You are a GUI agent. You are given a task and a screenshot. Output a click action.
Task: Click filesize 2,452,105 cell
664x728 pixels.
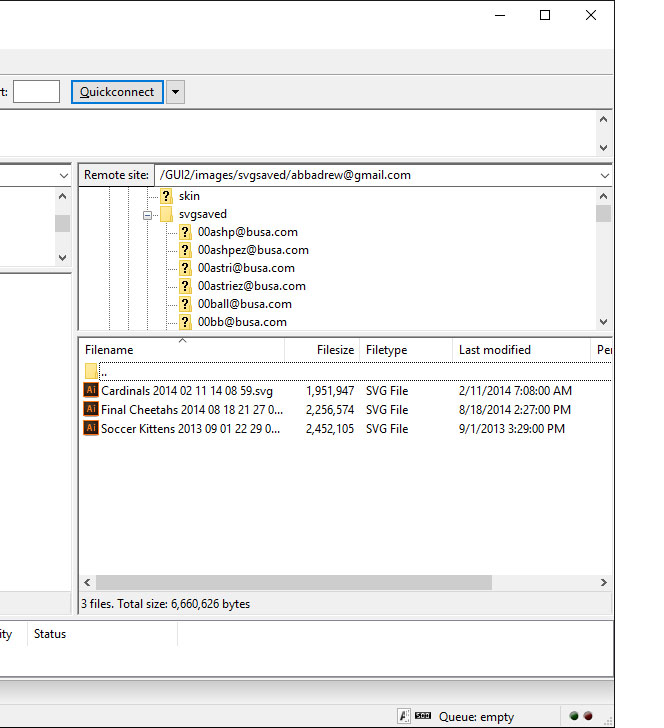[330, 429]
